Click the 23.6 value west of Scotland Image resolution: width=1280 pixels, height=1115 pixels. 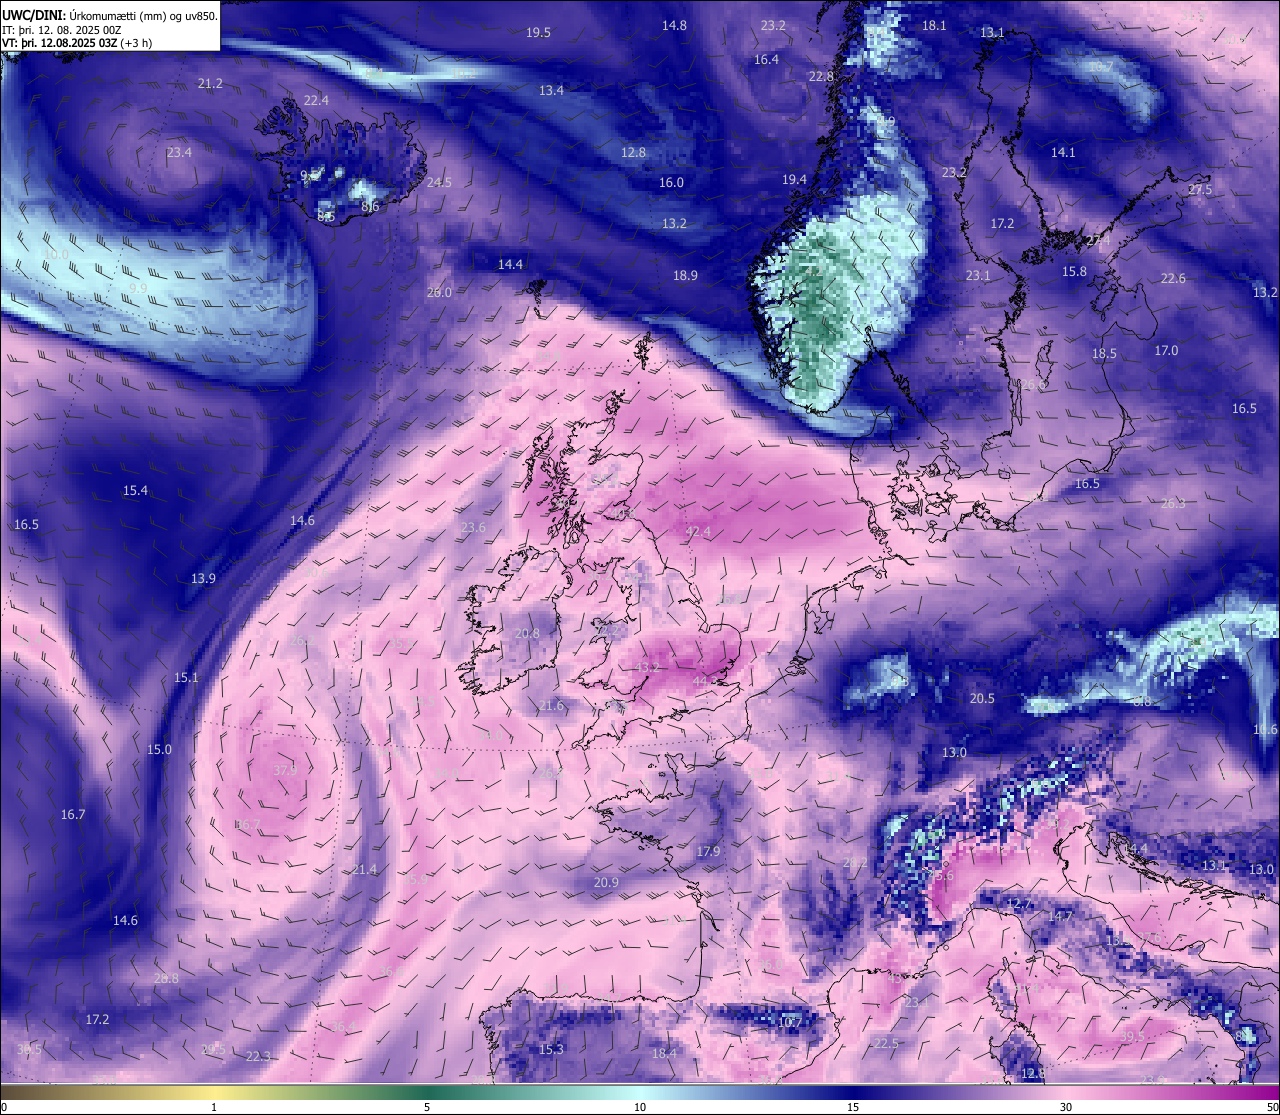pyautogui.click(x=473, y=528)
